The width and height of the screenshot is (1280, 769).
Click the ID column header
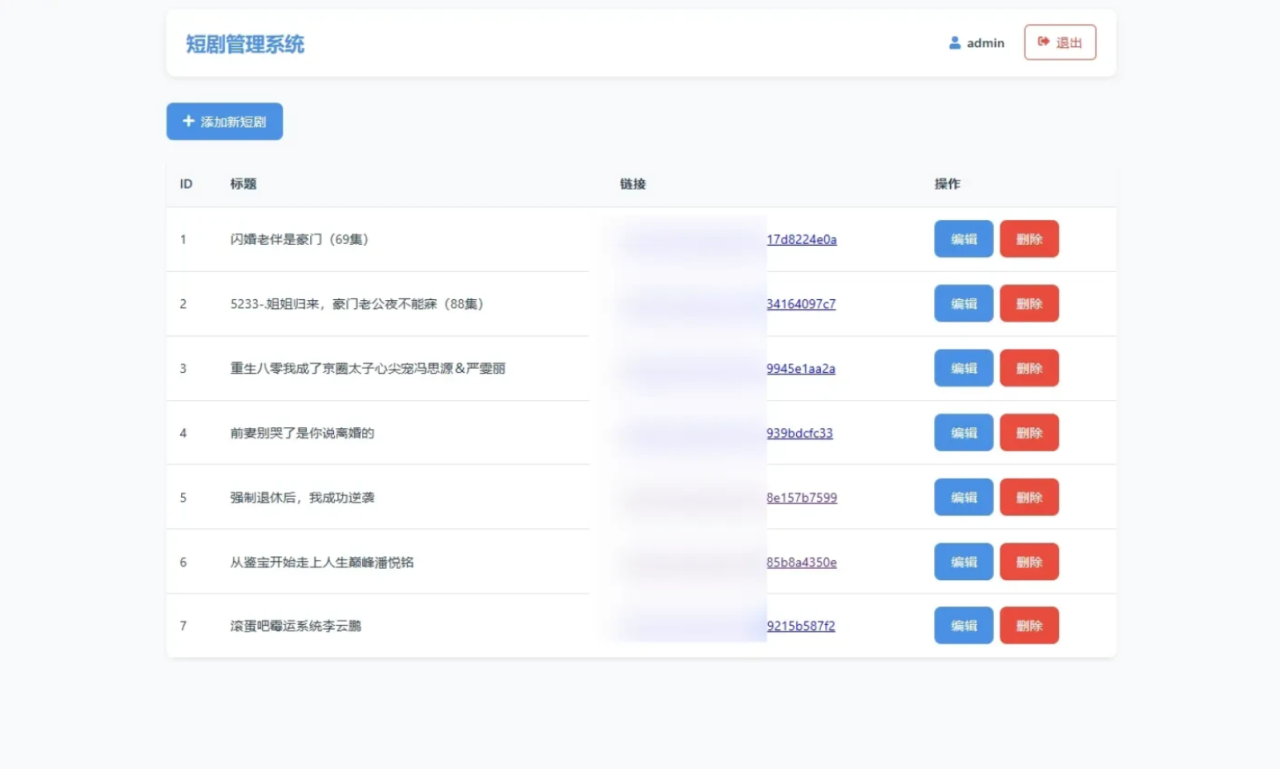[186, 184]
